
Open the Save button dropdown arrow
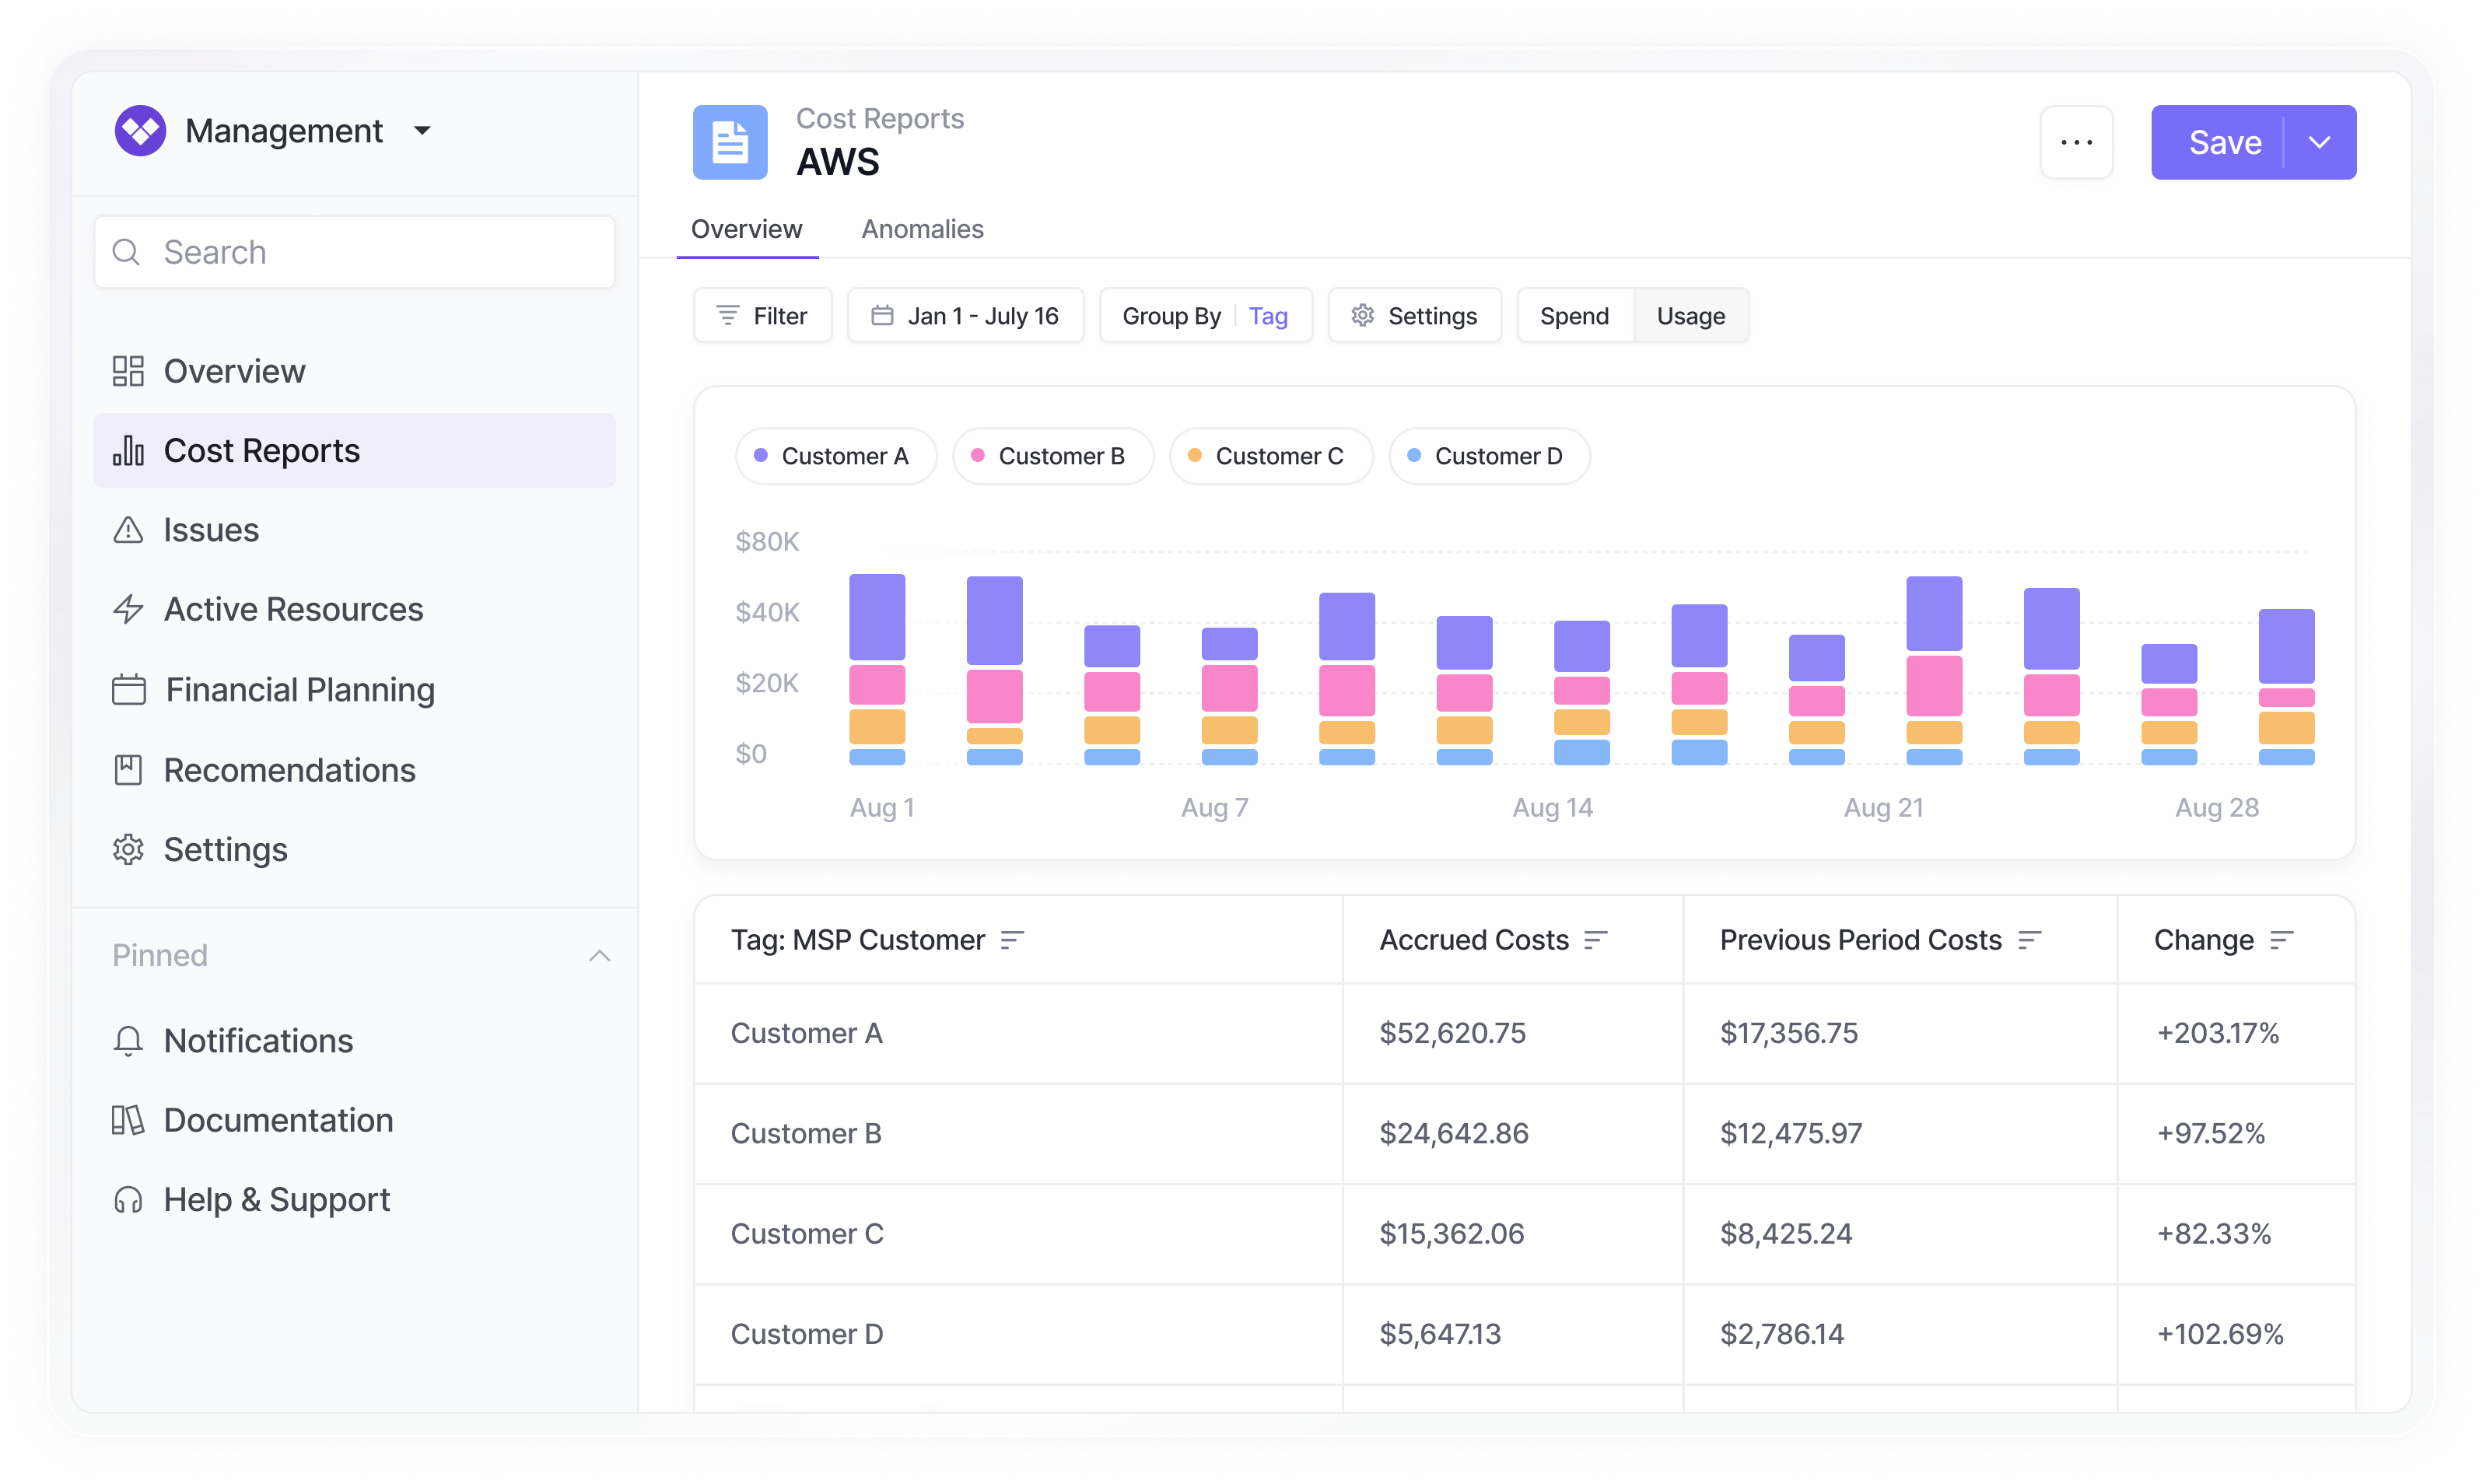tap(2319, 143)
